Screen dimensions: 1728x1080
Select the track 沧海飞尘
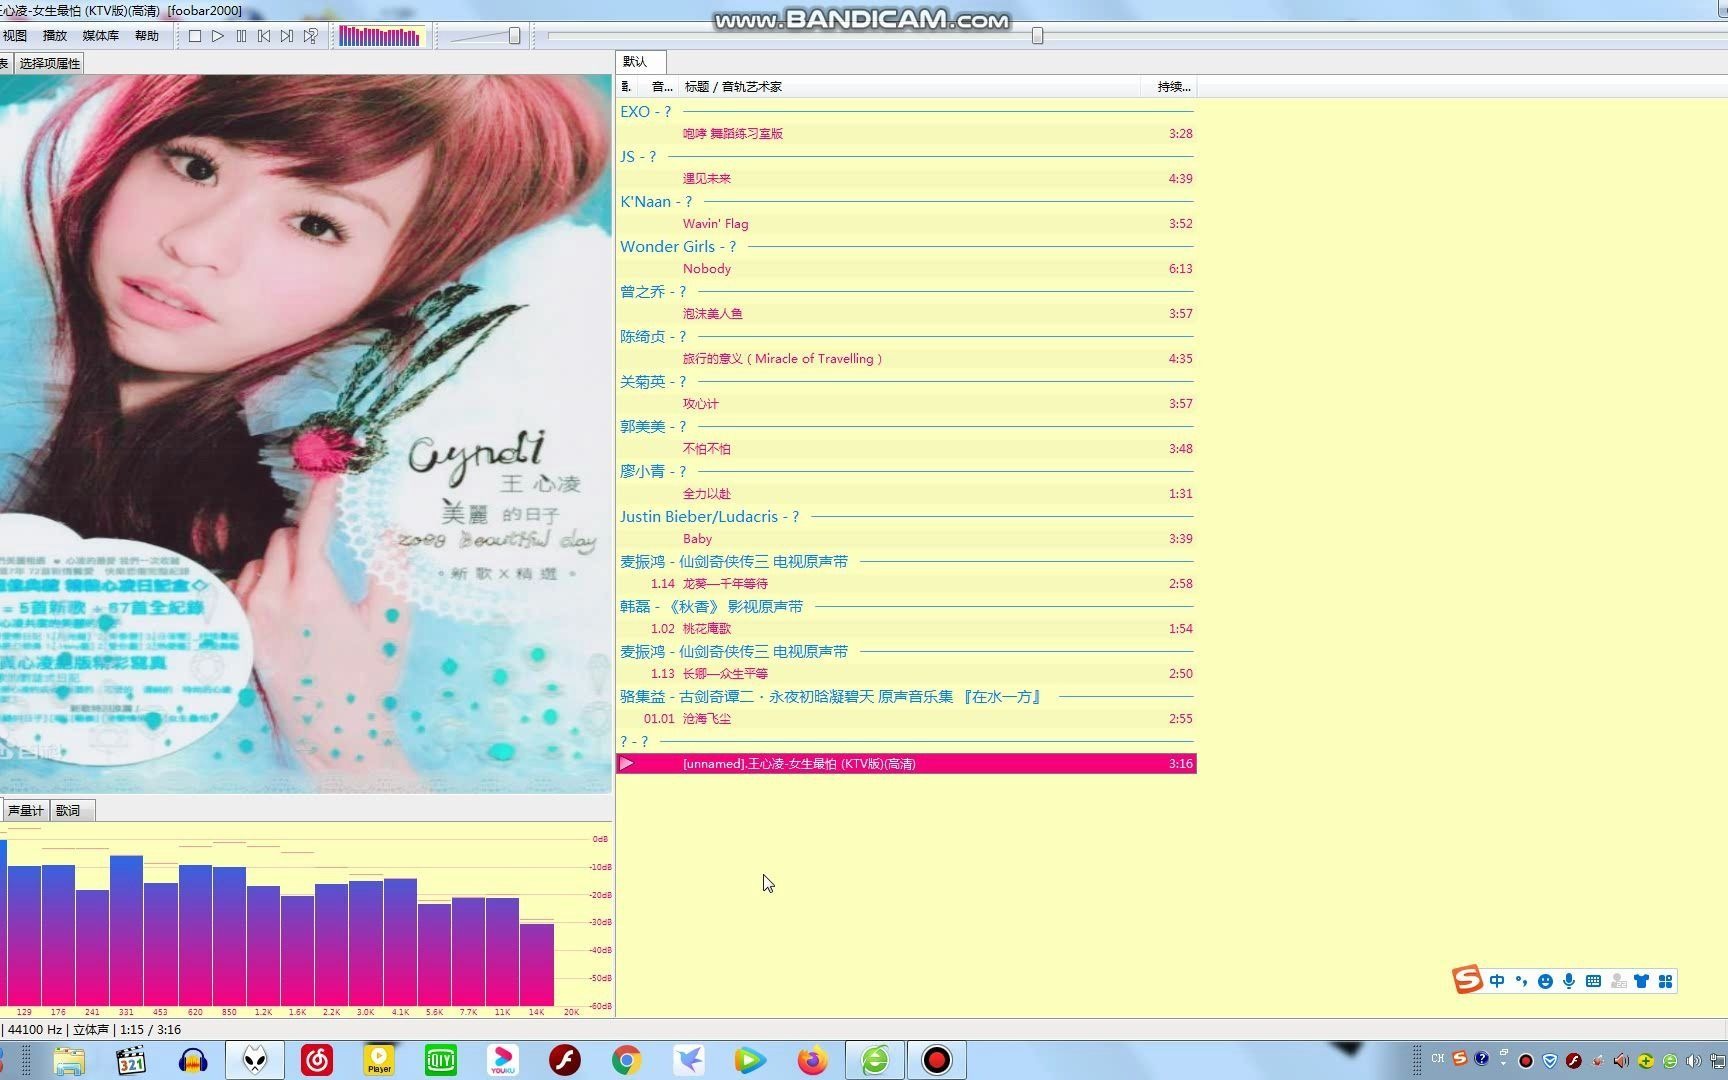click(906, 719)
